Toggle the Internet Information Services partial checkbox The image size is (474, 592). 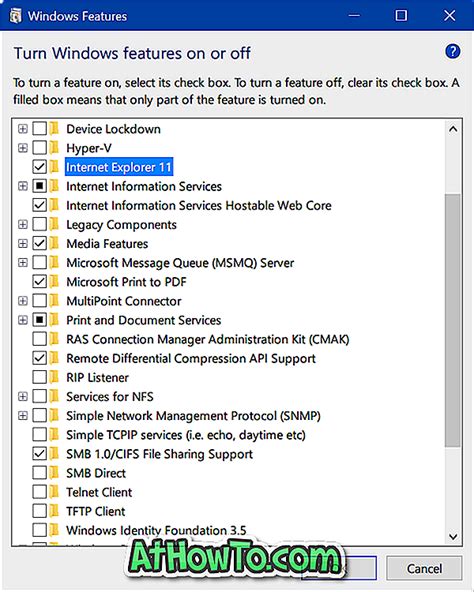[x=40, y=186]
